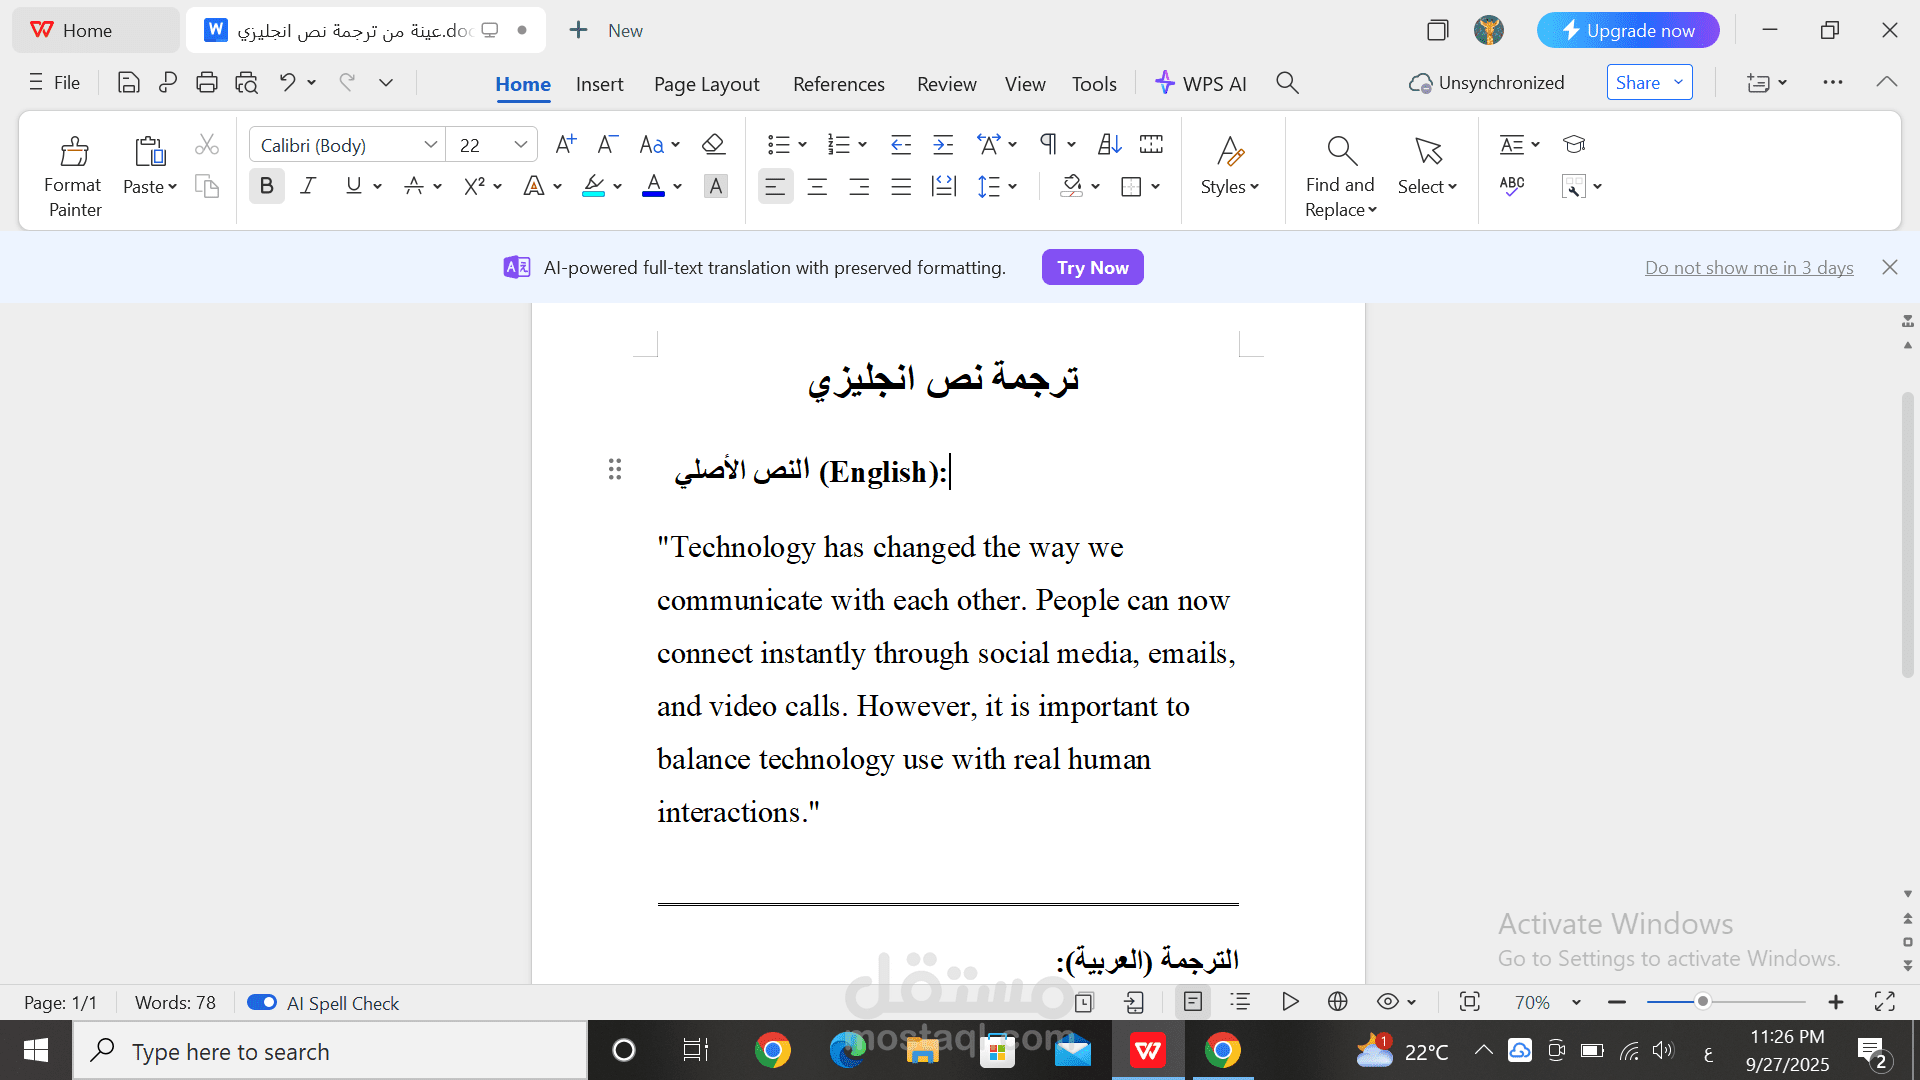Click the Format Painter icon
Image resolution: width=1920 pixels, height=1080 pixels.
click(x=74, y=152)
